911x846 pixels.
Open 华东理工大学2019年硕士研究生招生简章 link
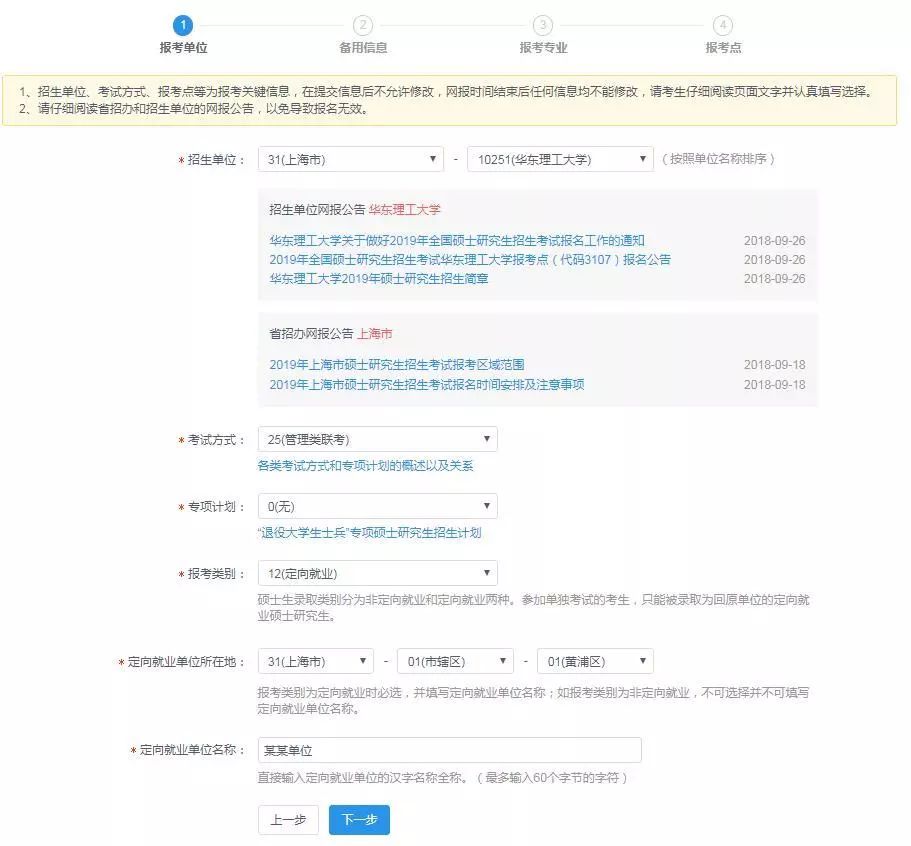click(378, 279)
